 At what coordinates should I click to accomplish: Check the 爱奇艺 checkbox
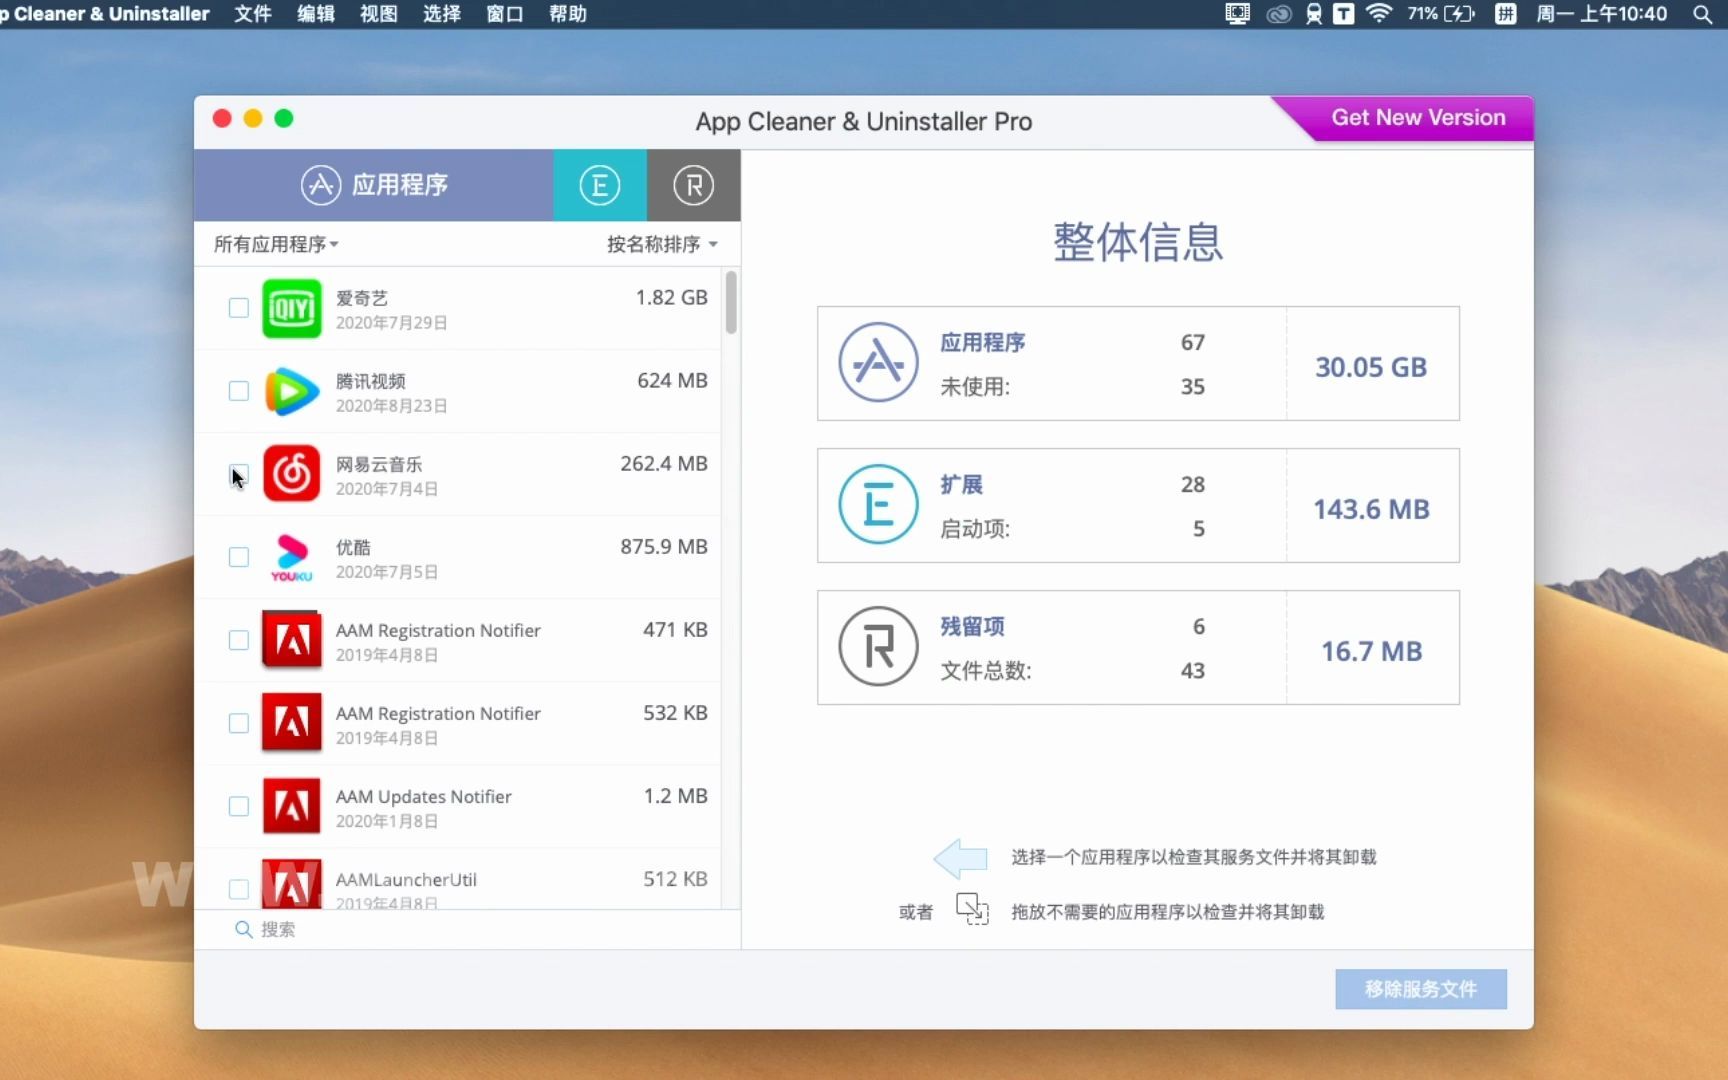click(238, 308)
